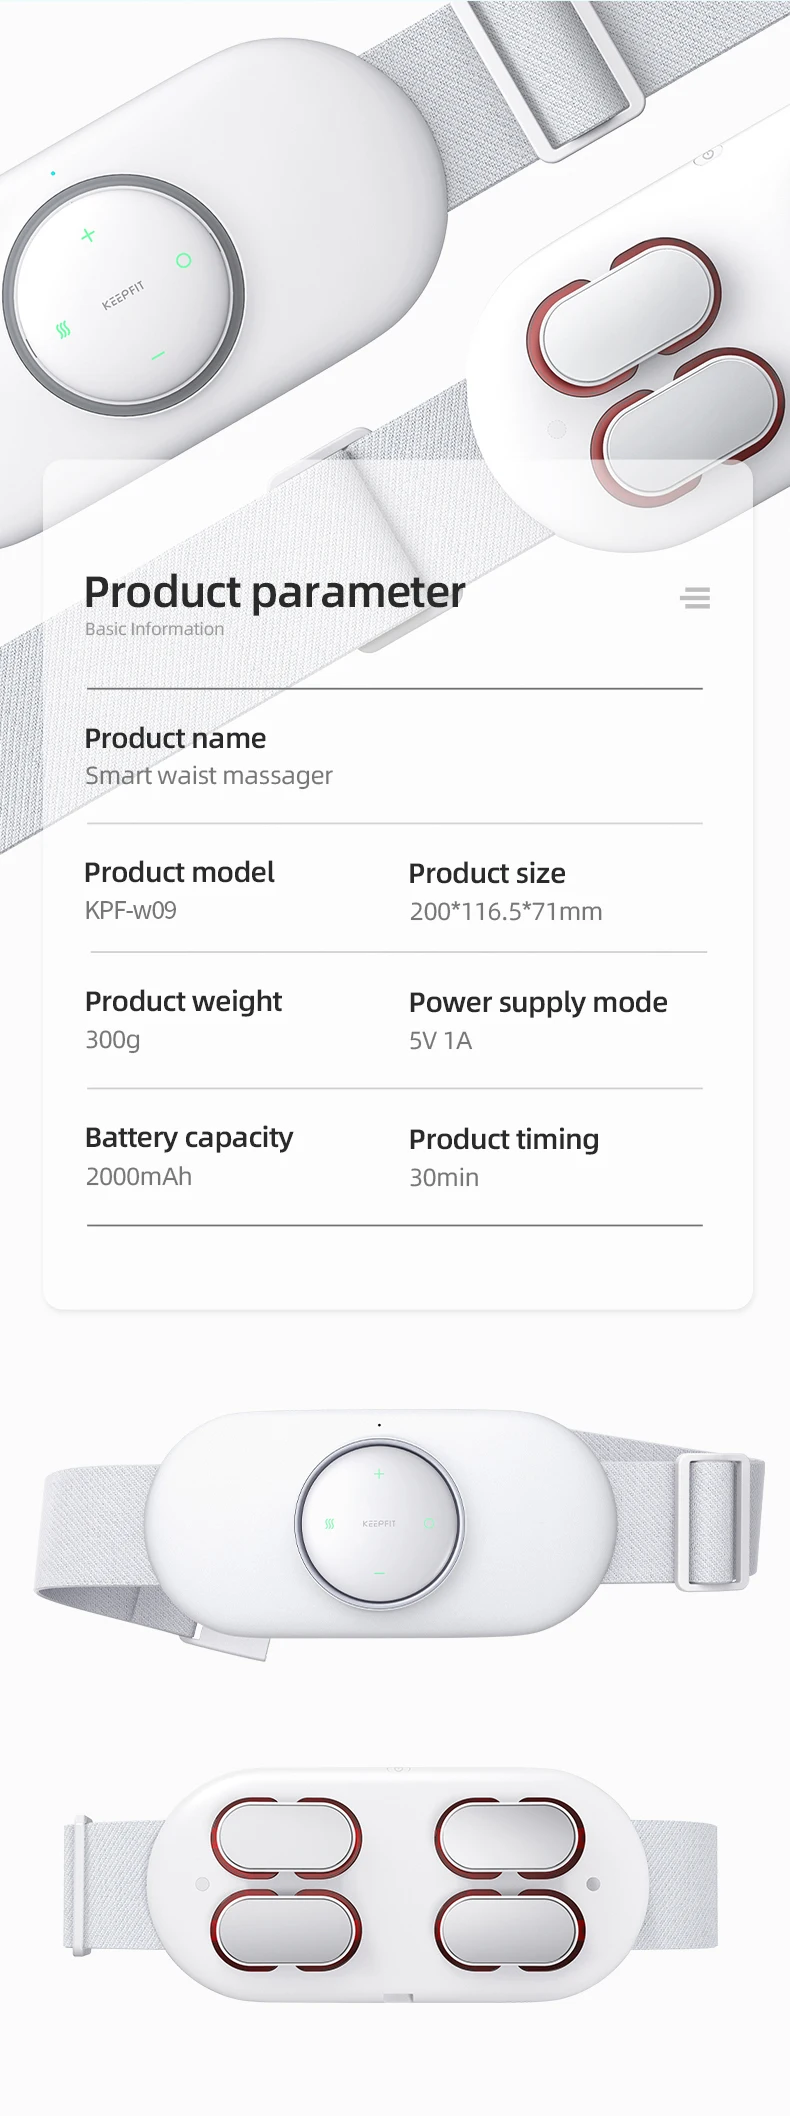Screen dimensions: 790x2116
Task: Tap the heat waves icon on top dial
Action: (x=64, y=329)
